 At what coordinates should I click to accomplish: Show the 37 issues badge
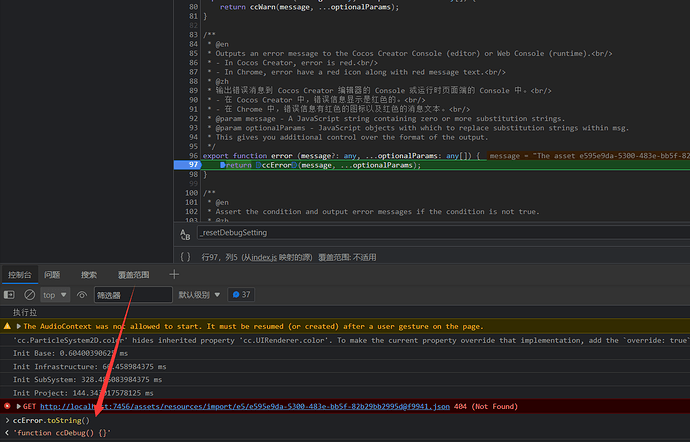[x=241, y=295]
